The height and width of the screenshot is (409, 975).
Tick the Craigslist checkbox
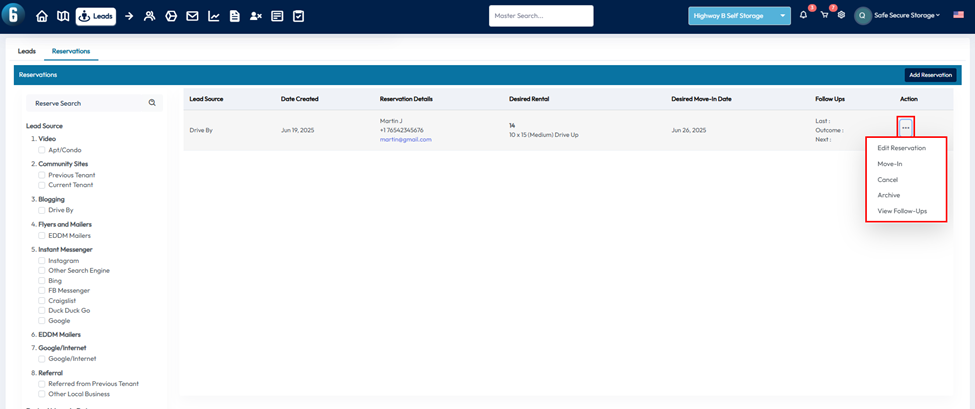[x=42, y=300]
